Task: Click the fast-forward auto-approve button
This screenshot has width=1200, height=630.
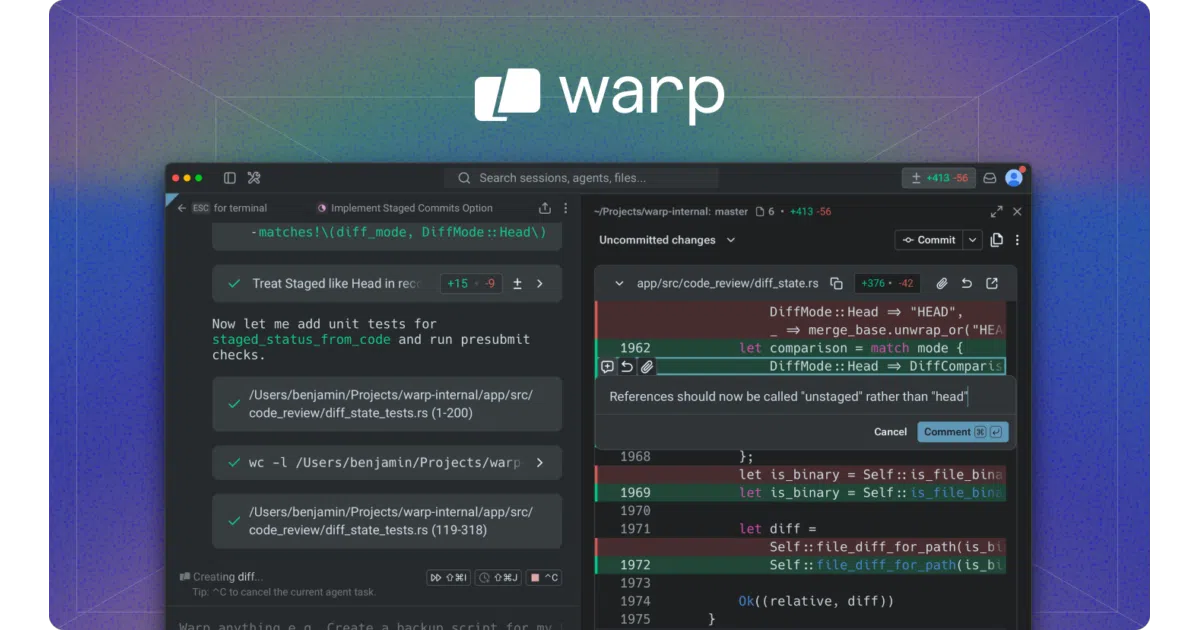Action: (447, 577)
